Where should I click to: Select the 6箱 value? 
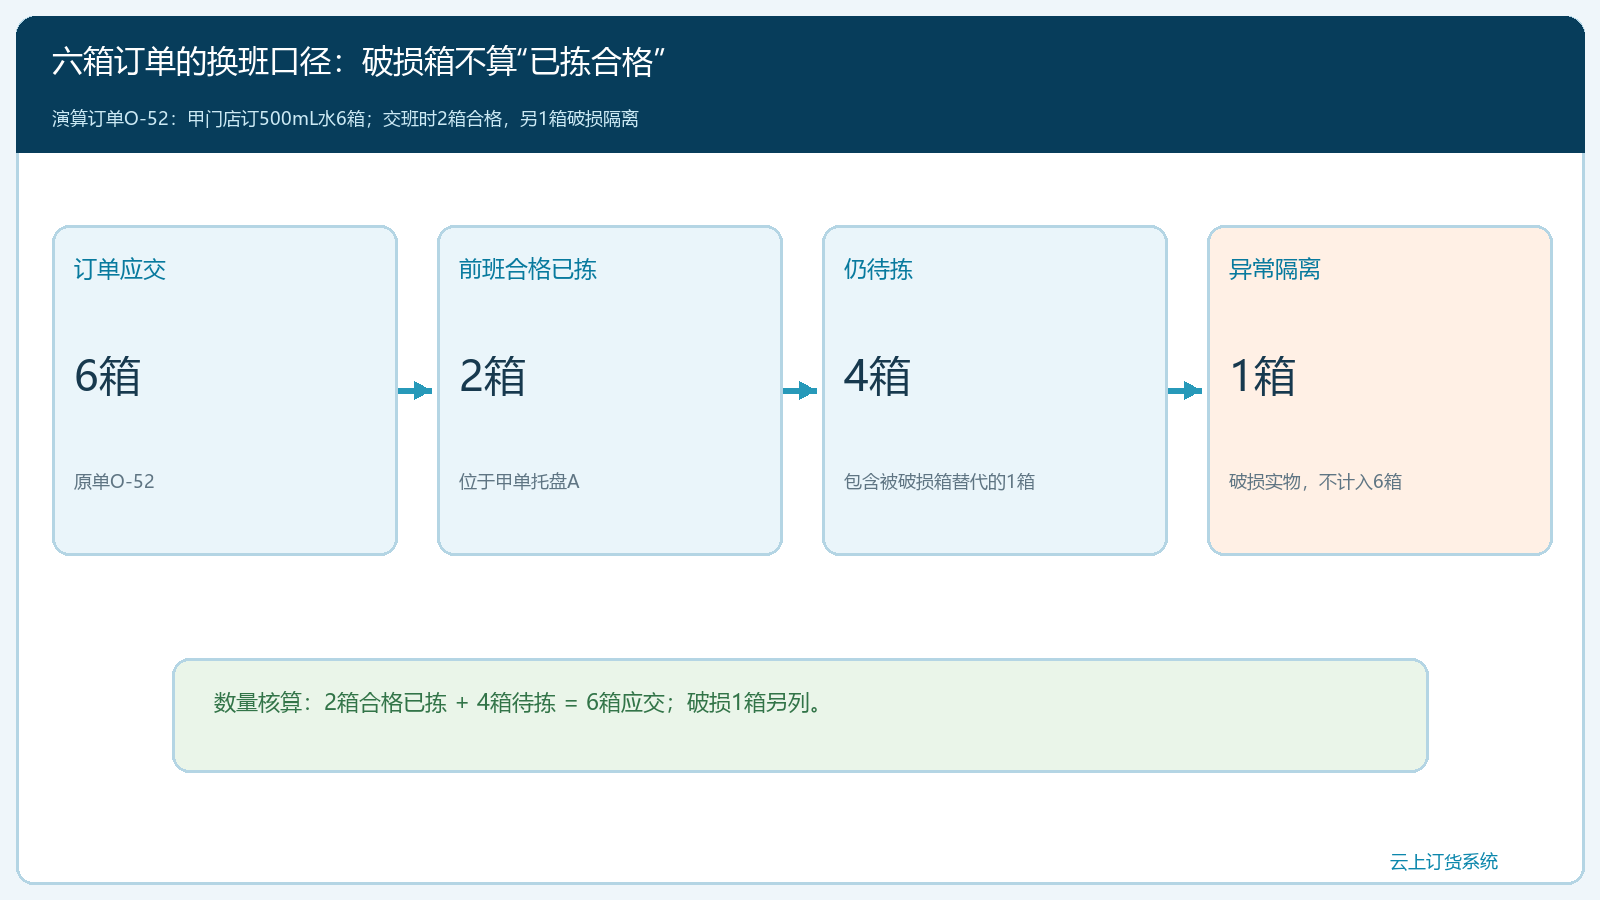(107, 377)
